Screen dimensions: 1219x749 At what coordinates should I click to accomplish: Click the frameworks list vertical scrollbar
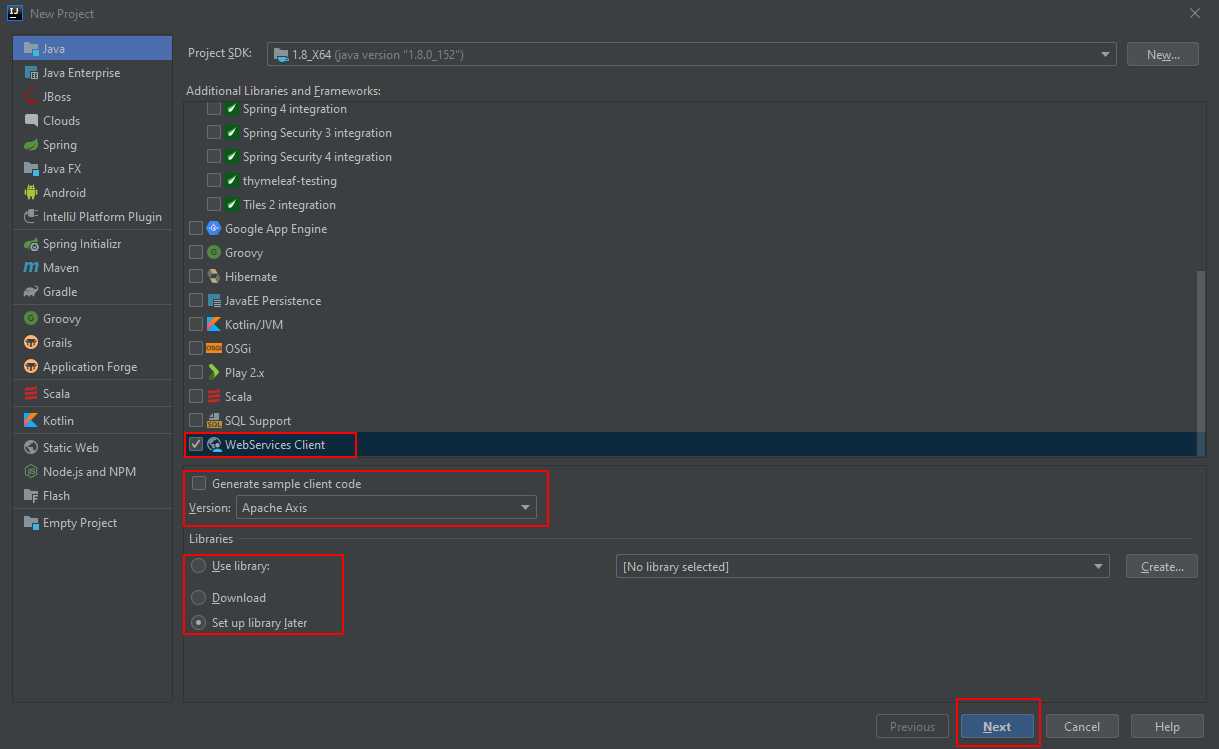pos(1201,361)
